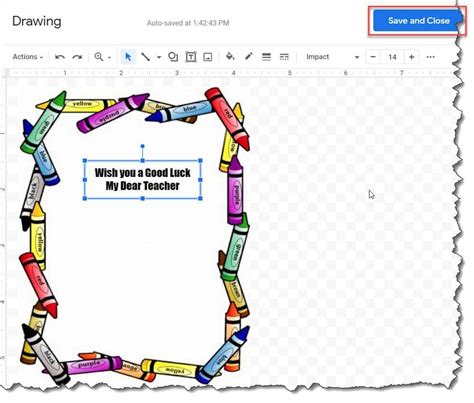Screen dimensions: 474x403
Task: Open the border weight option
Action: point(266,57)
